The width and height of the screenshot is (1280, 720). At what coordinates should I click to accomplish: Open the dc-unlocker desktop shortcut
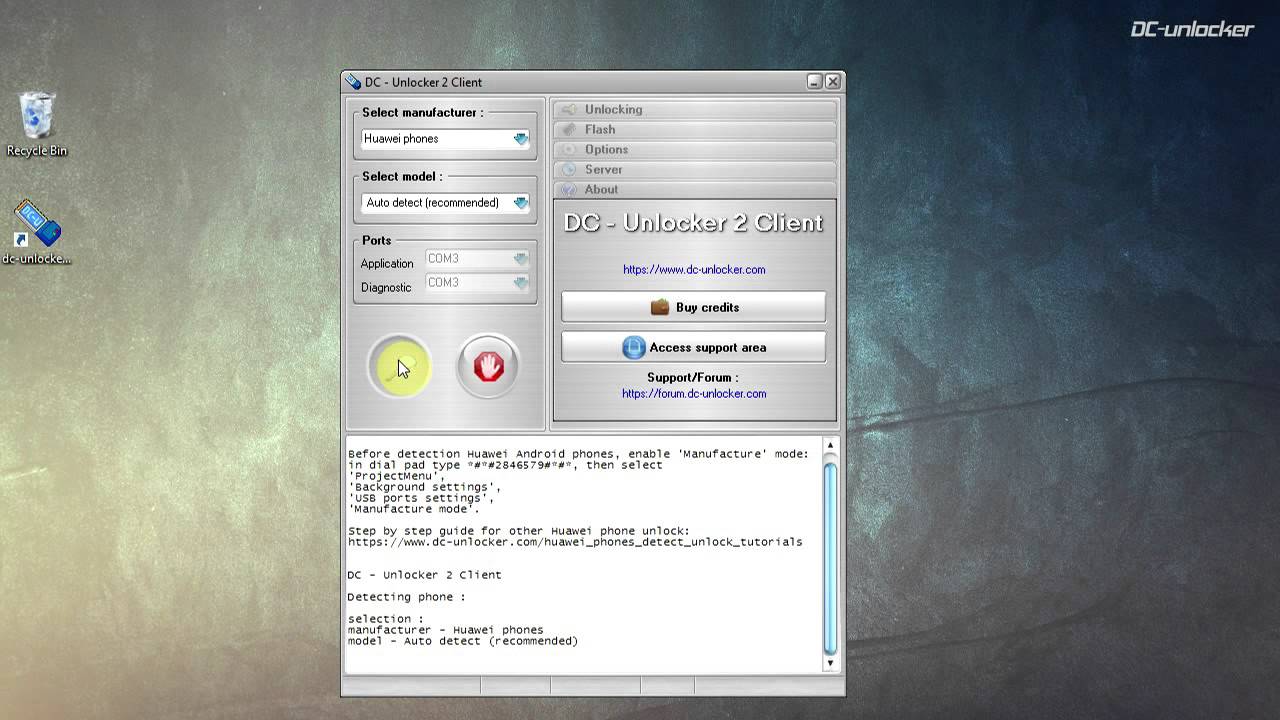coord(37,232)
